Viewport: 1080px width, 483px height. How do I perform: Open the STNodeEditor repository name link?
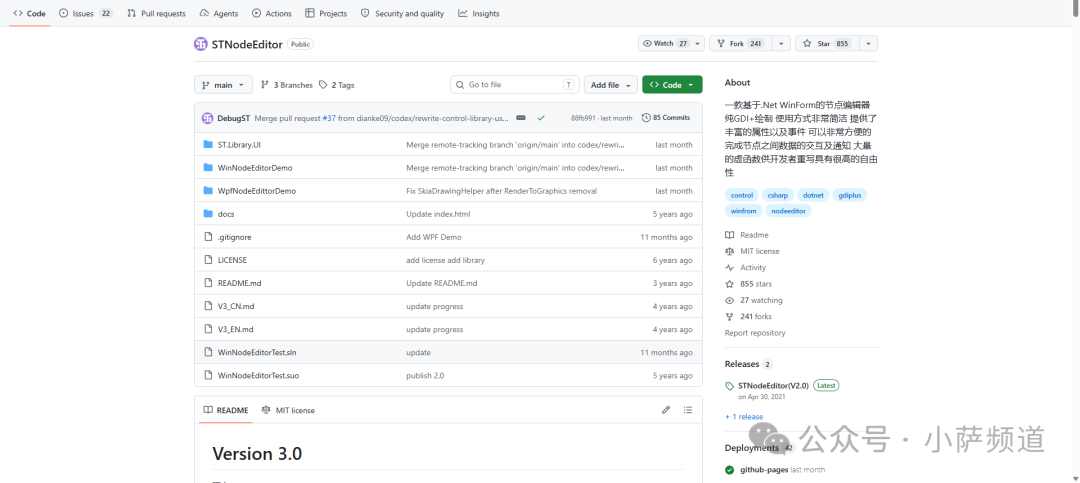click(x=247, y=44)
